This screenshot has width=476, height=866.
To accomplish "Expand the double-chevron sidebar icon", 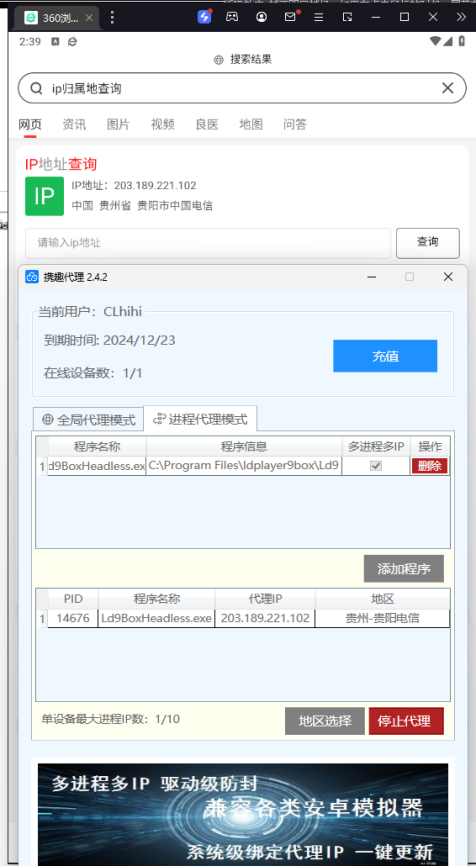I will pos(461,17).
